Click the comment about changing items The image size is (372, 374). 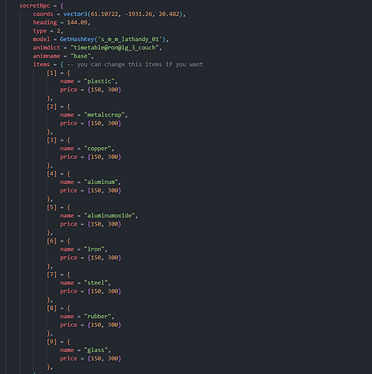tap(135, 64)
